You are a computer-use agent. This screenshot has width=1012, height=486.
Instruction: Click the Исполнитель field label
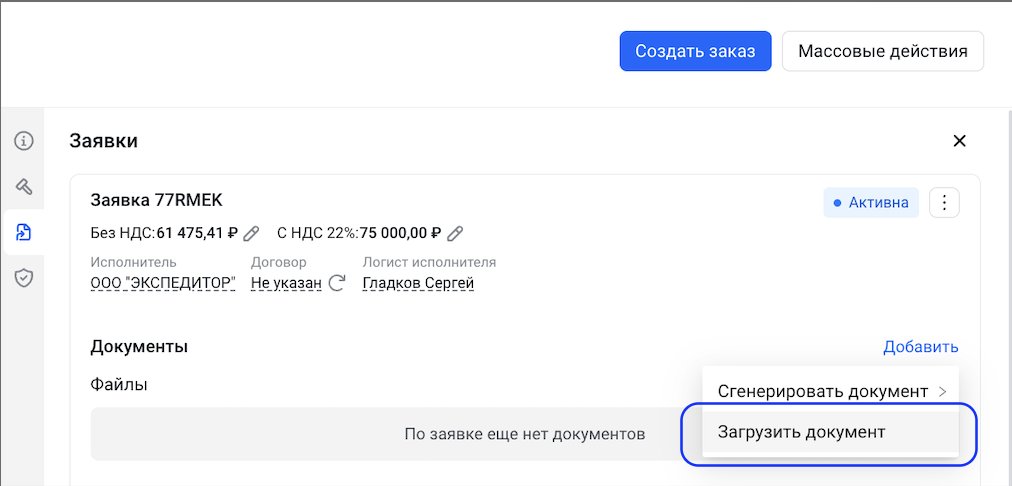tap(133, 262)
